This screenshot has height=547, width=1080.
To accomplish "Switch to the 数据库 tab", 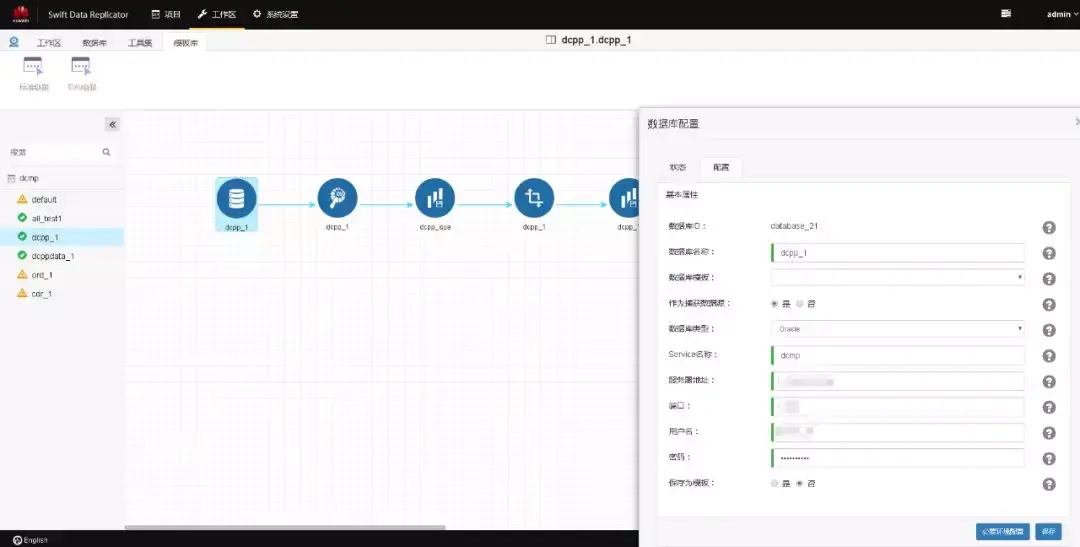I will click(x=94, y=43).
